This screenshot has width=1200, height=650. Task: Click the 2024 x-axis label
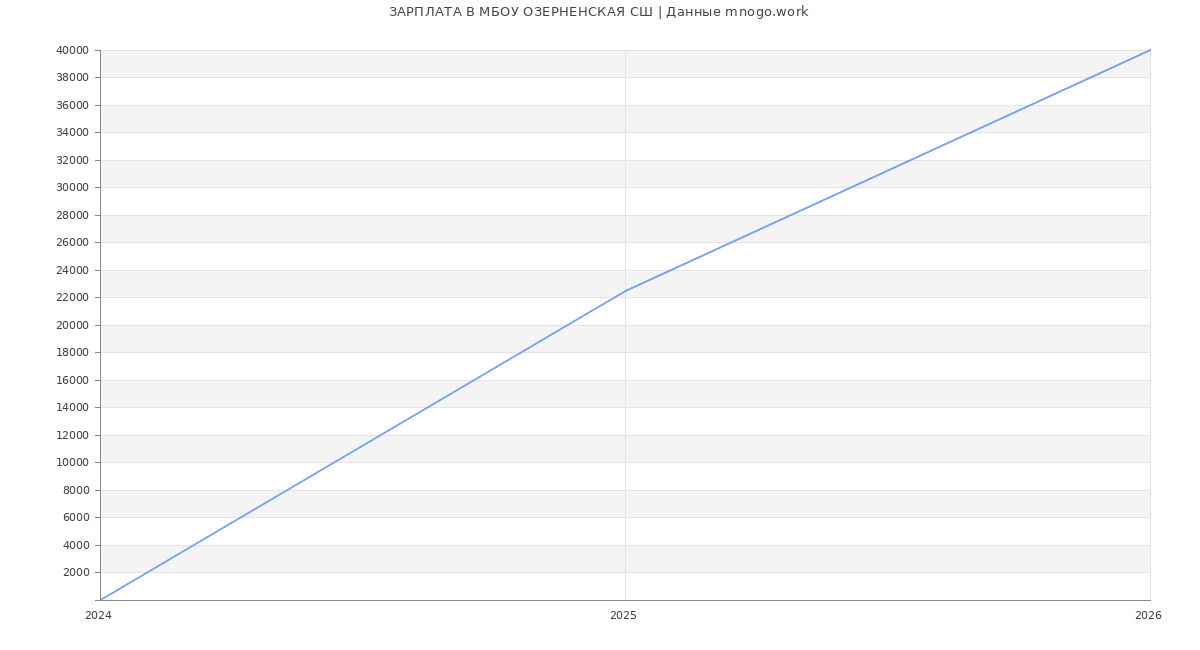click(98, 616)
